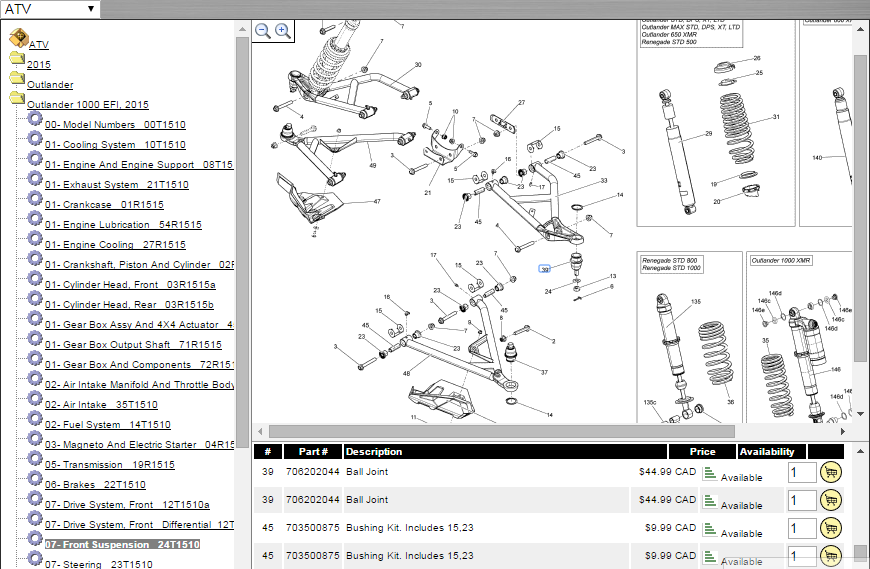The width and height of the screenshot is (870, 569).
Task: Open 07- Drive System, Front 12T1510a
Action: point(127,505)
